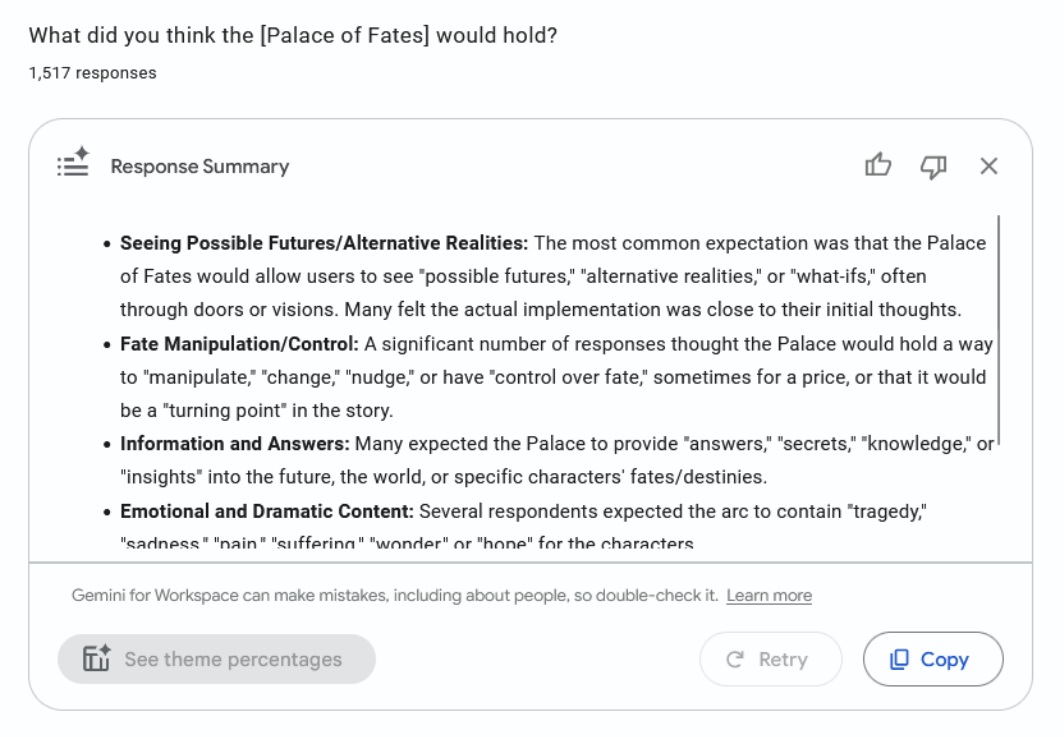Select the Information and Answers bullet heading
Viewport: 1064px width, 737px height.
coord(235,444)
